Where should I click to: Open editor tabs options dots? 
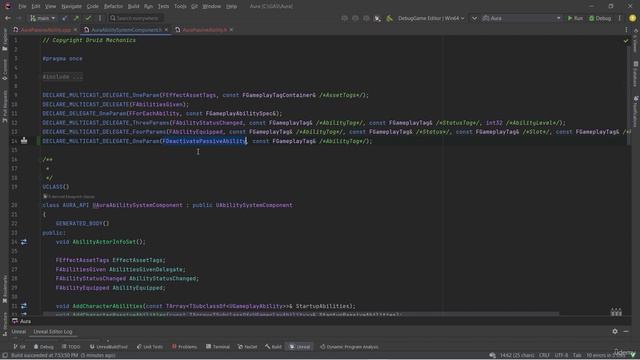626,30
